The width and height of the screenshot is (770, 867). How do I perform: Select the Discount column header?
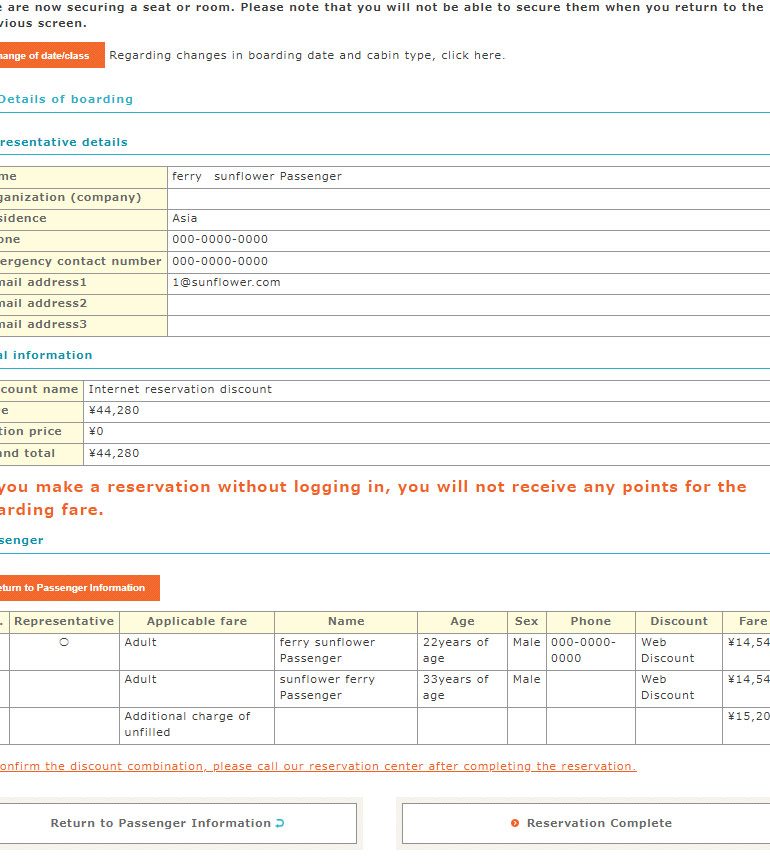click(678, 621)
